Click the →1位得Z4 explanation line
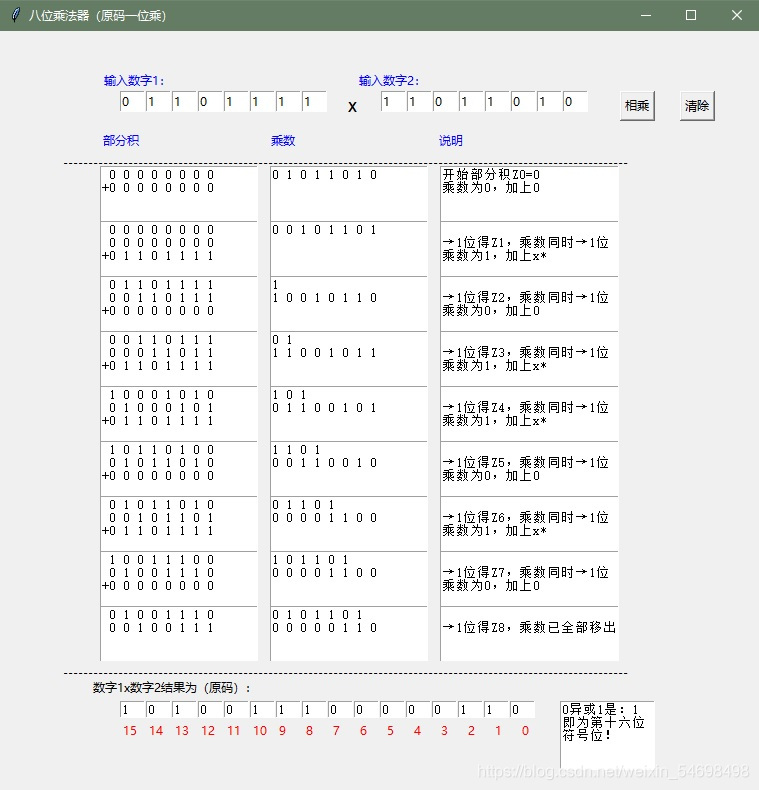The width and height of the screenshot is (759, 790). (x=526, y=407)
